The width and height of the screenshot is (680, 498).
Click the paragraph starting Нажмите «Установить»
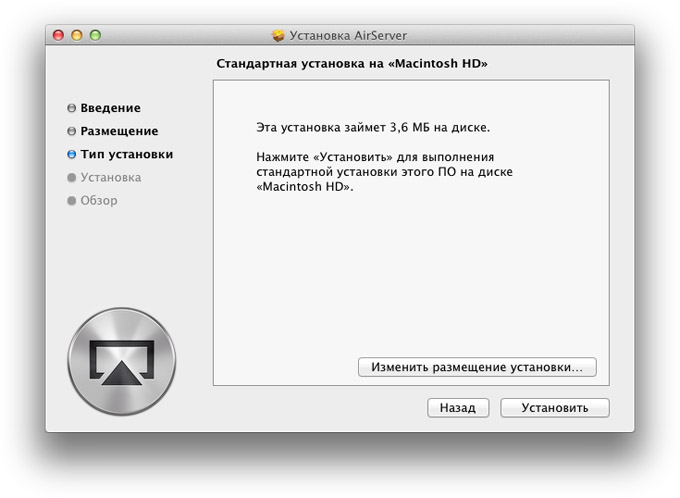point(384,172)
